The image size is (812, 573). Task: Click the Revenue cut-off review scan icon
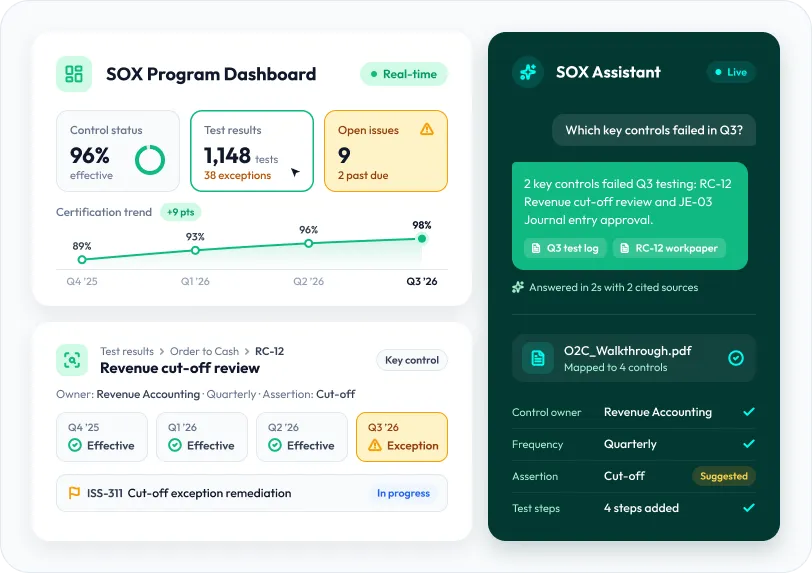point(72,359)
